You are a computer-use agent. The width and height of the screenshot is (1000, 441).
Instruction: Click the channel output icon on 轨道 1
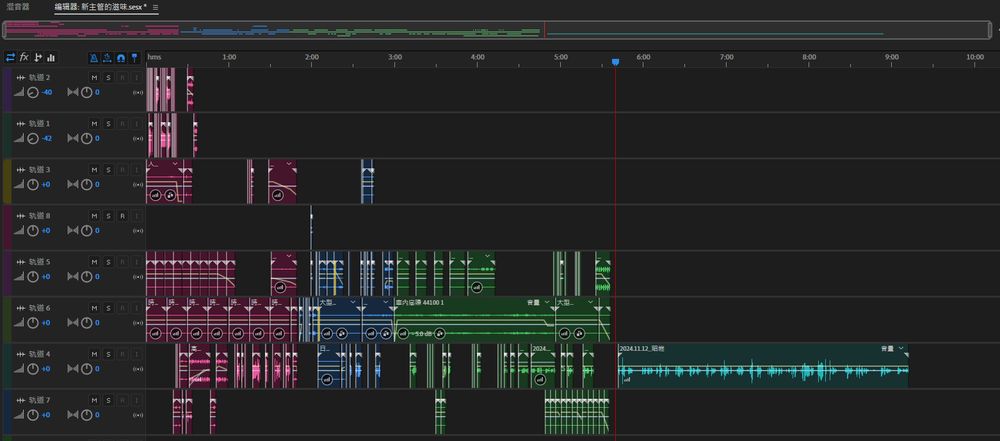[137, 138]
